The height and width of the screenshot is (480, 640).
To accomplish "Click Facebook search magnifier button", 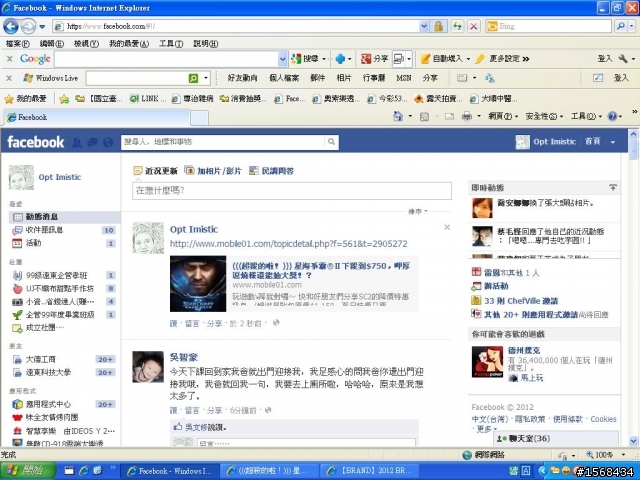I will tap(331, 142).
